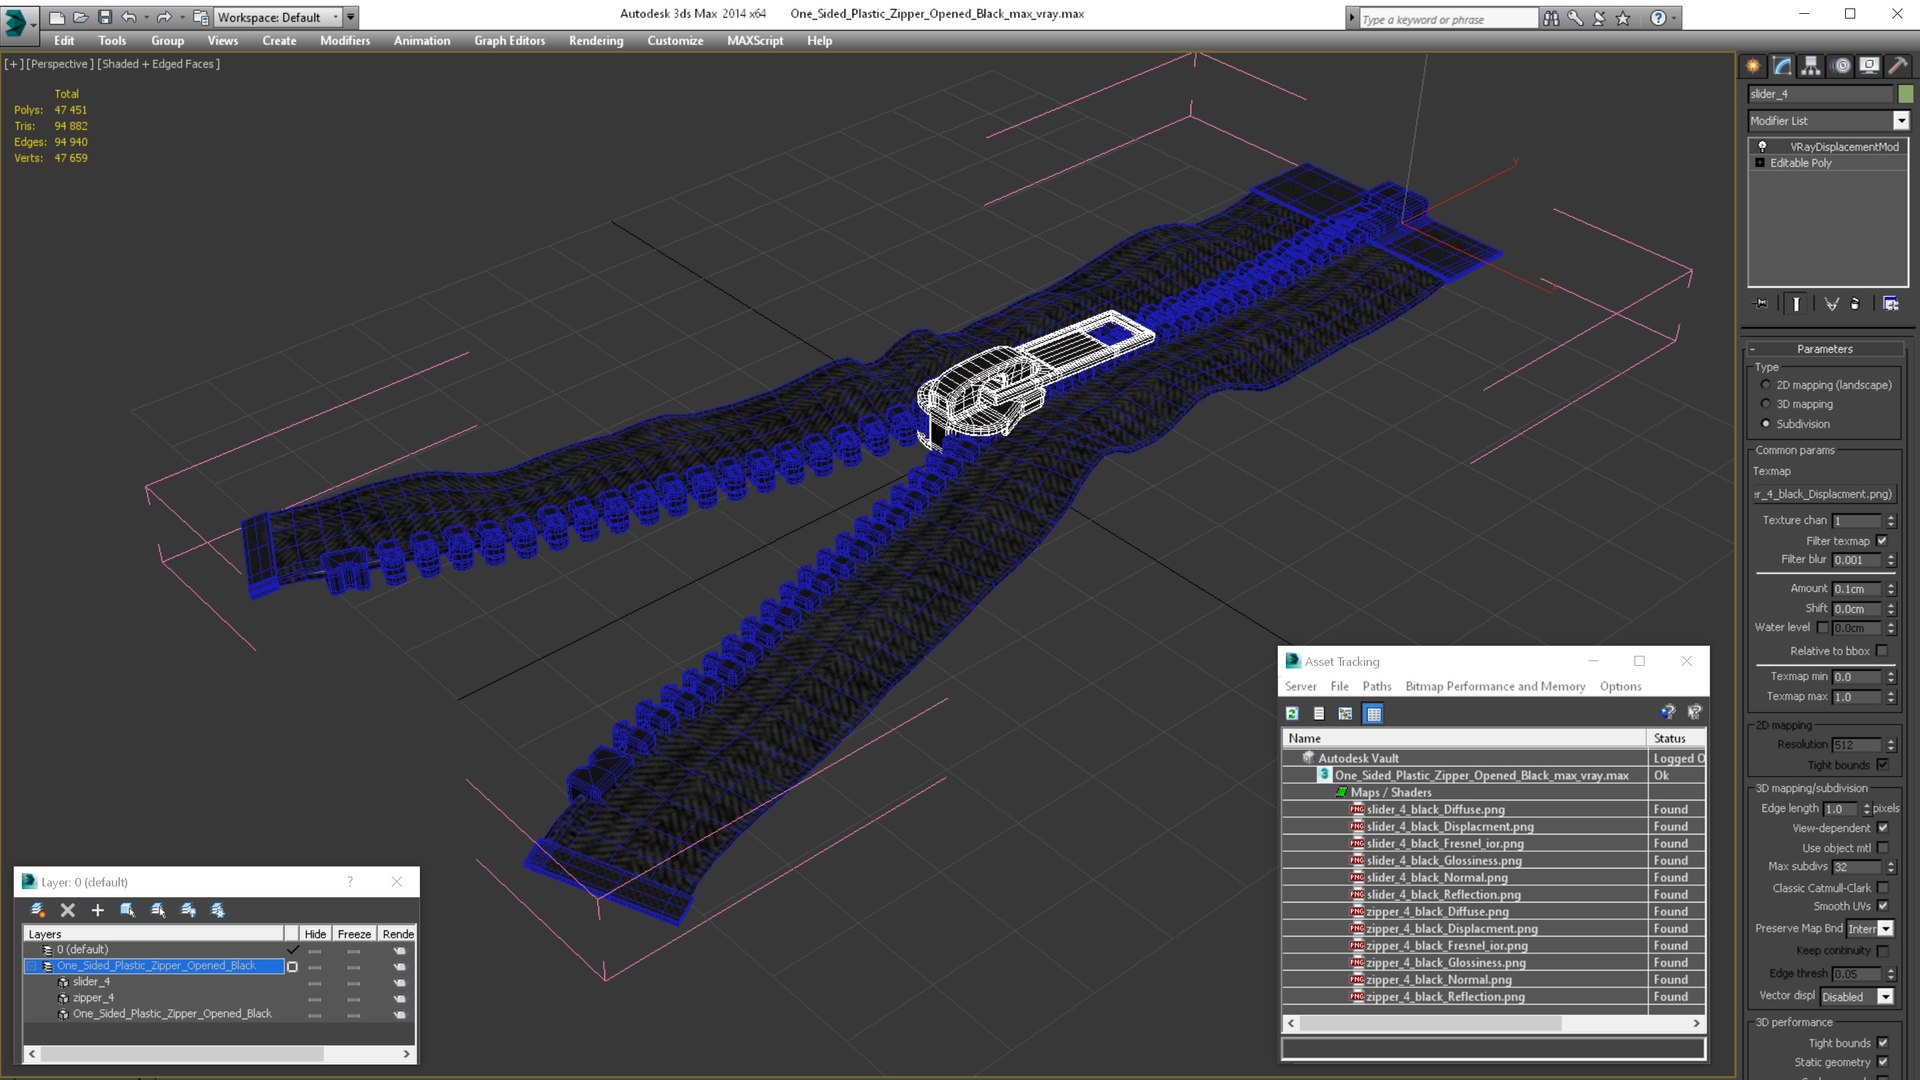Toggle the Filter texmap checkbox
The image size is (1920, 1080).
[x=1881, y=541]
